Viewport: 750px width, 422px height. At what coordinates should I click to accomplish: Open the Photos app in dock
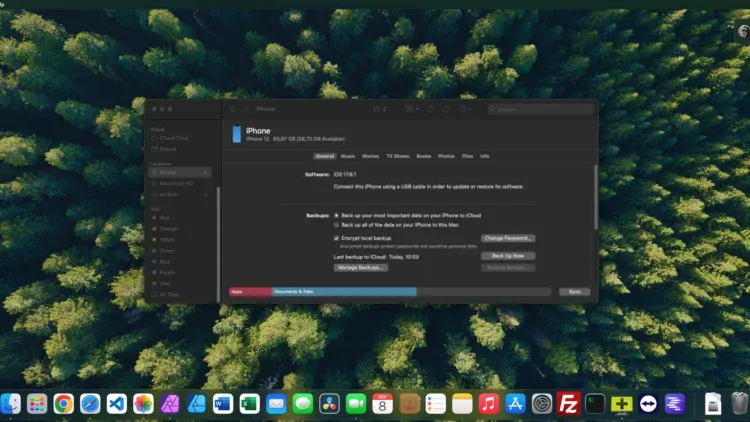pyautogui.click(x=143, y=404)
